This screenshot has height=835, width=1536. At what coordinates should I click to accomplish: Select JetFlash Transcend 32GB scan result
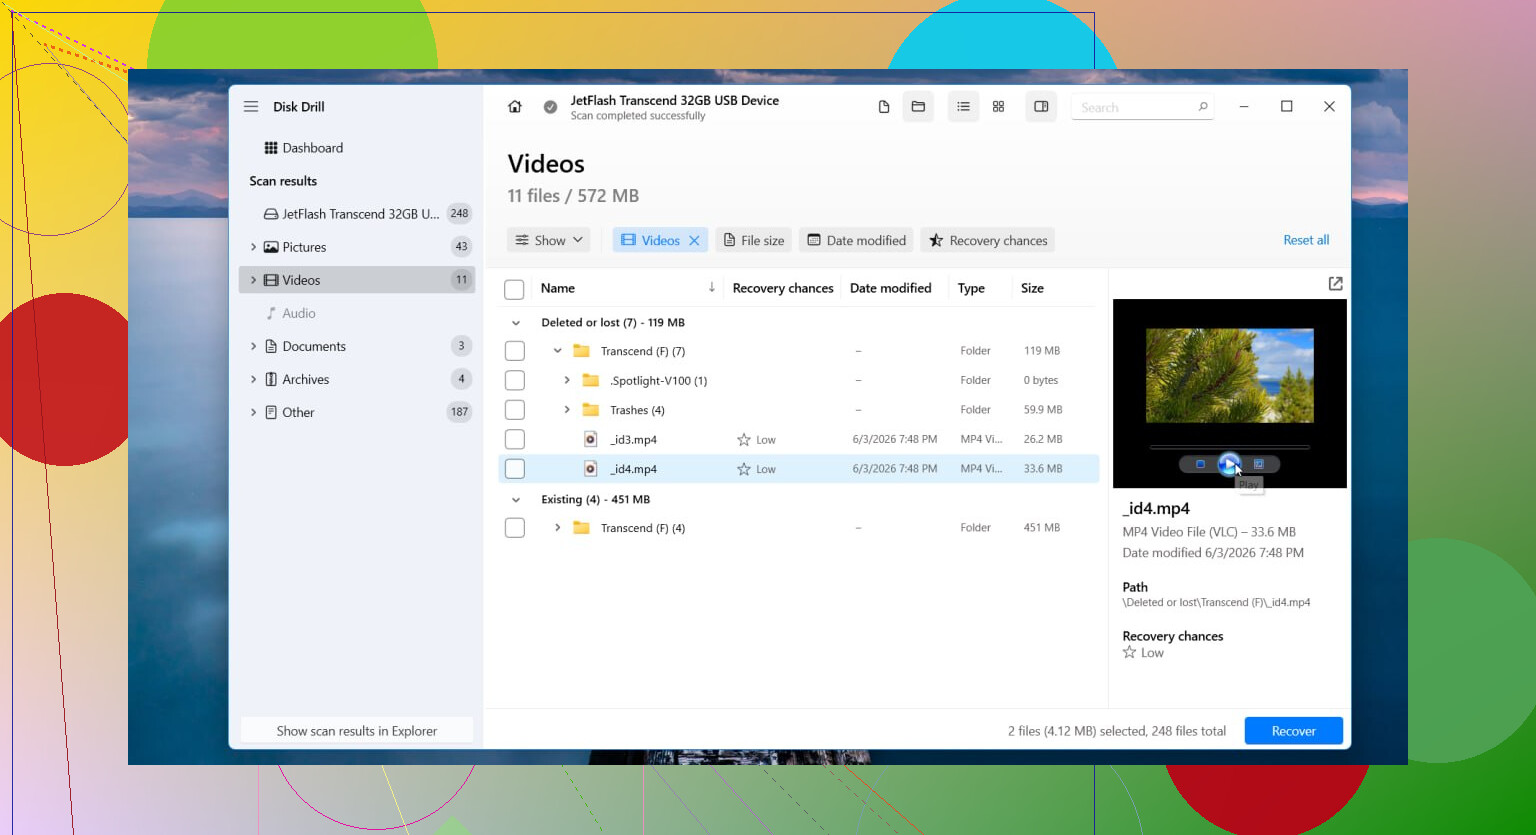tap(357, 214)
